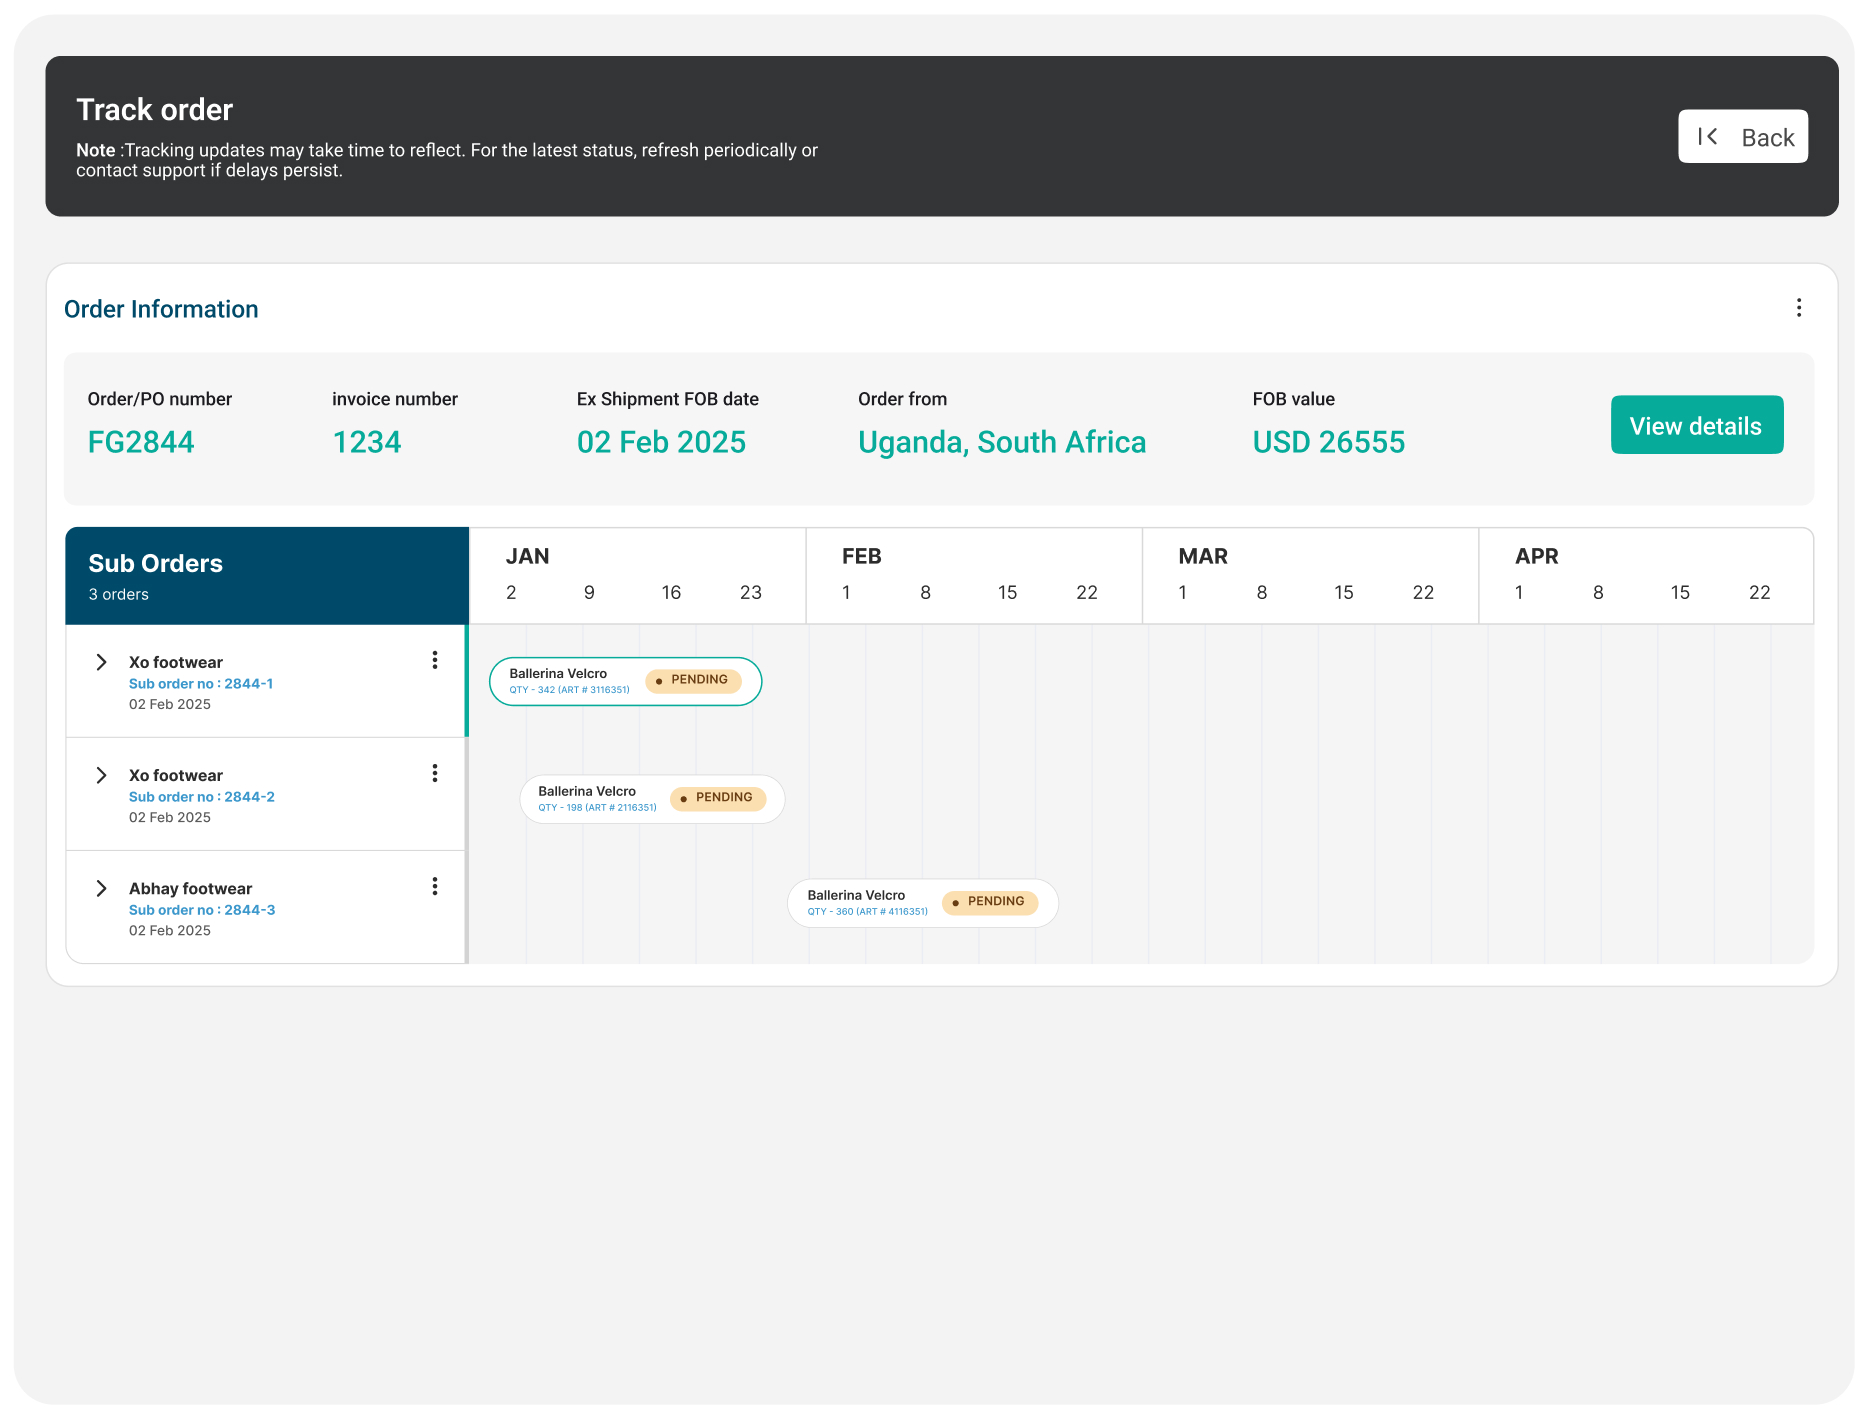Open Order Information three-dot menu
This screenshot has width=1868, height=1418.
[x=1798, y=308]
